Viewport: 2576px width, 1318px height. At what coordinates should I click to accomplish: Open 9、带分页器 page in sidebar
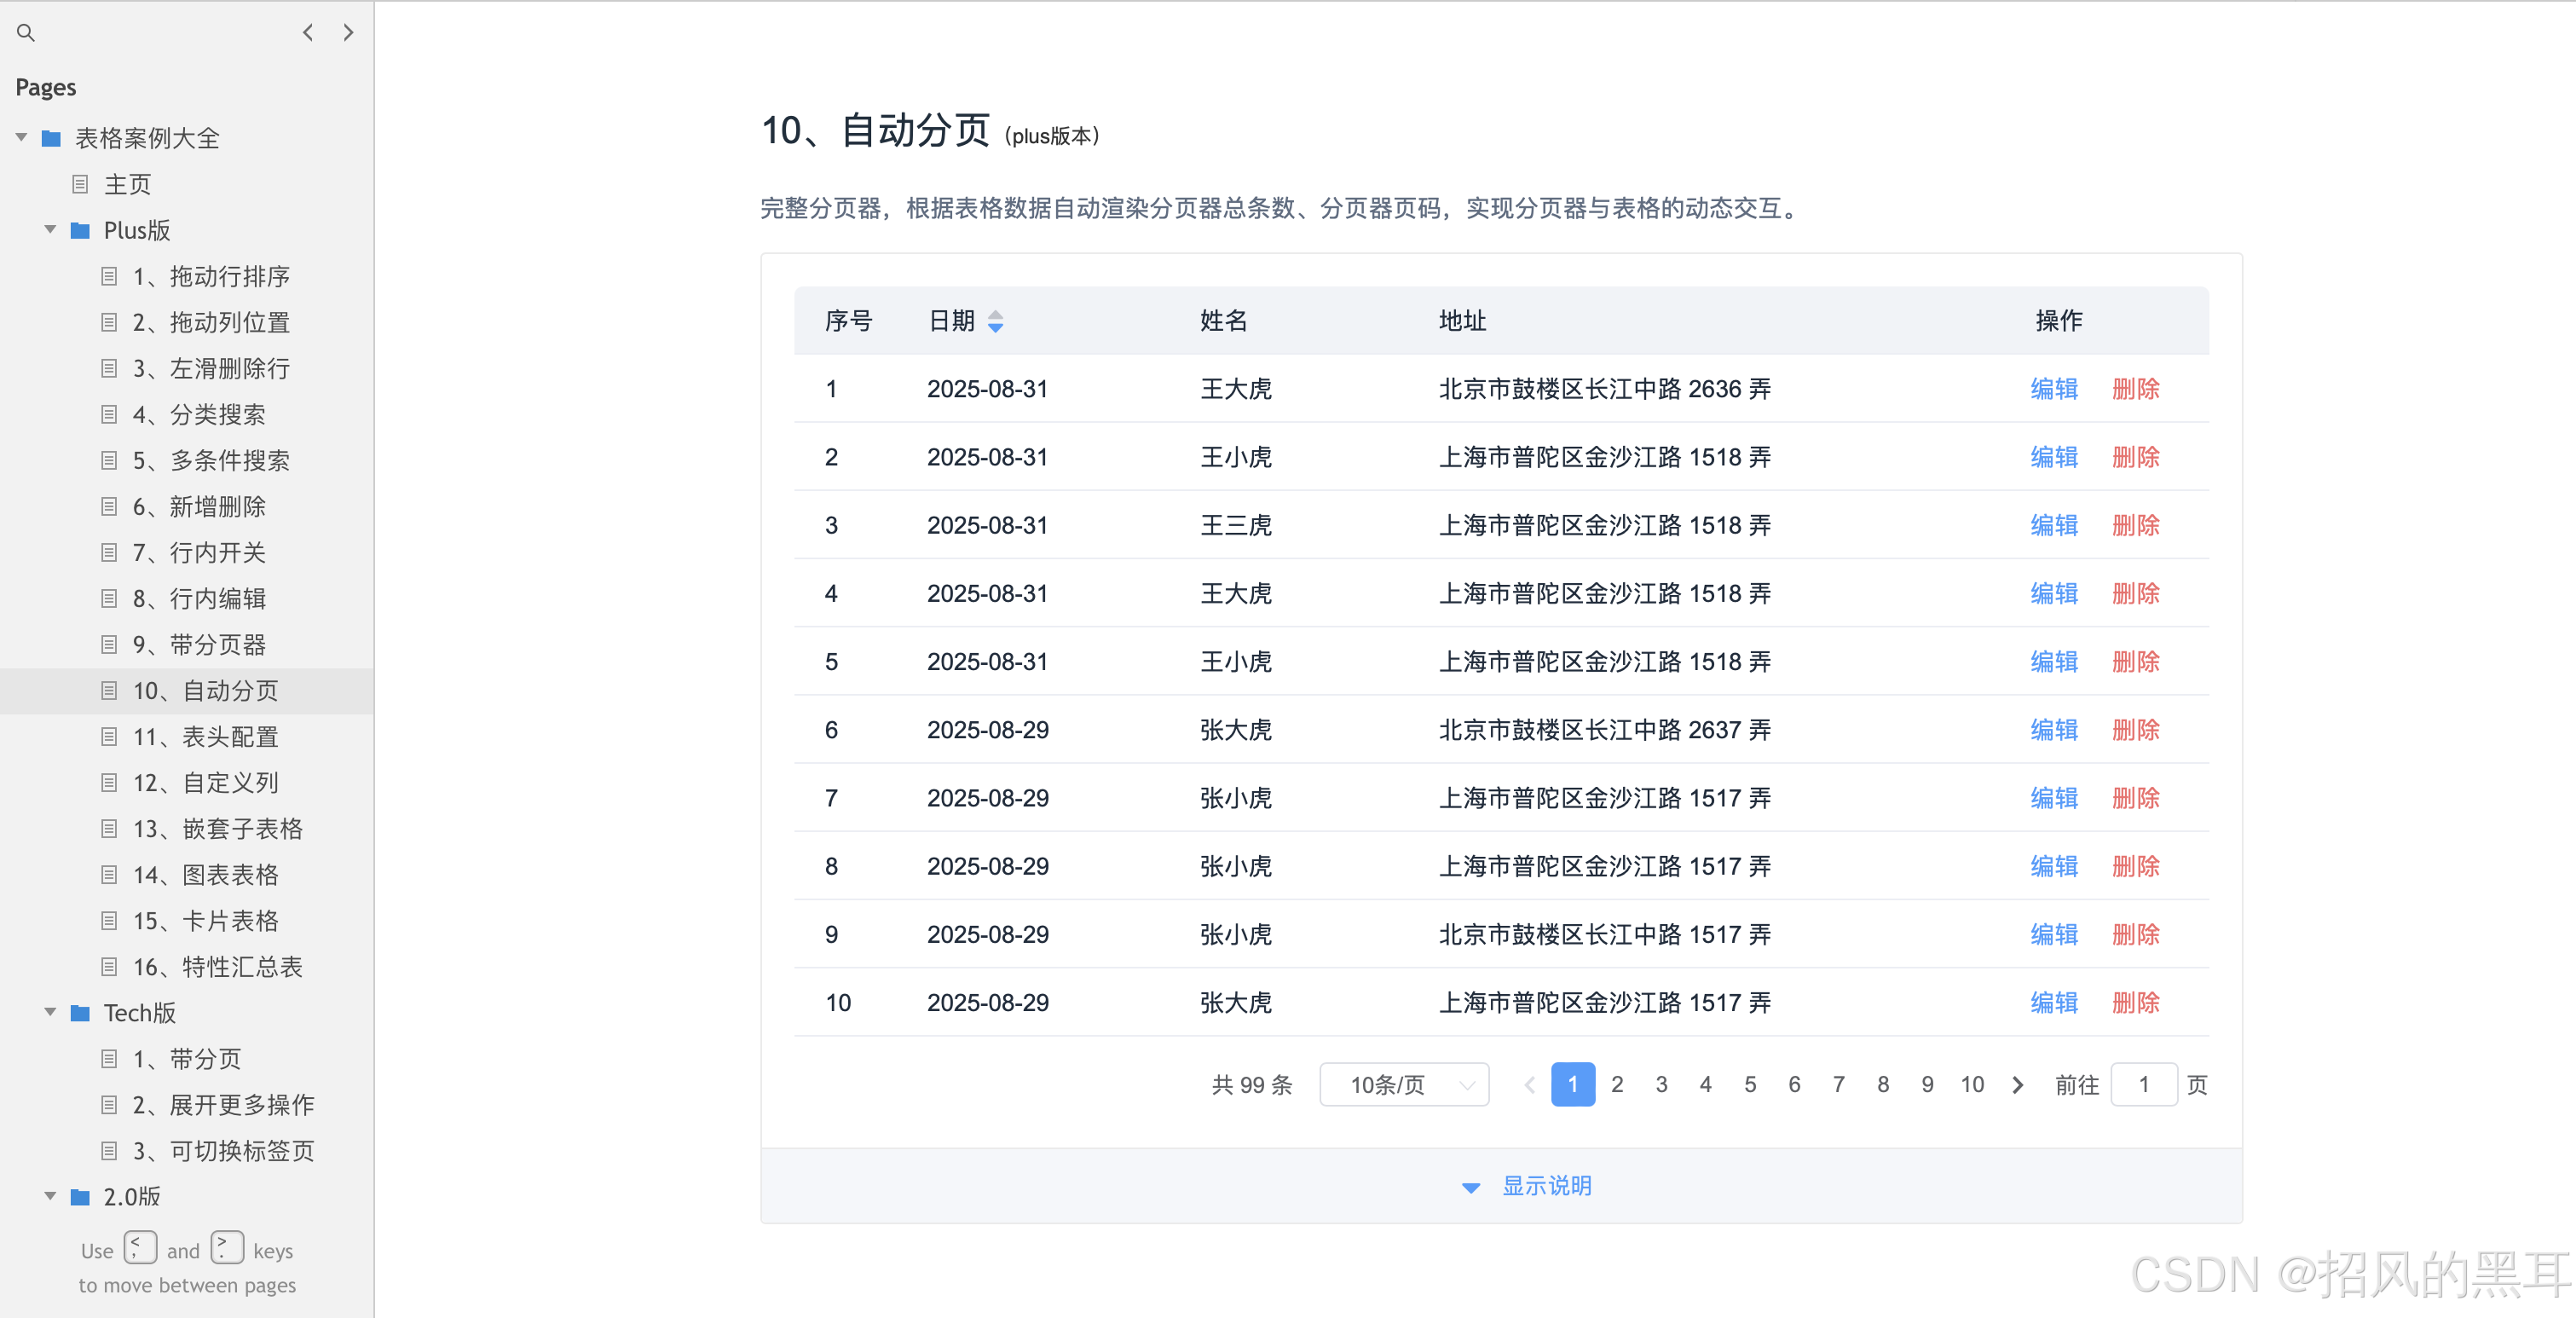(x=199, y=645)
